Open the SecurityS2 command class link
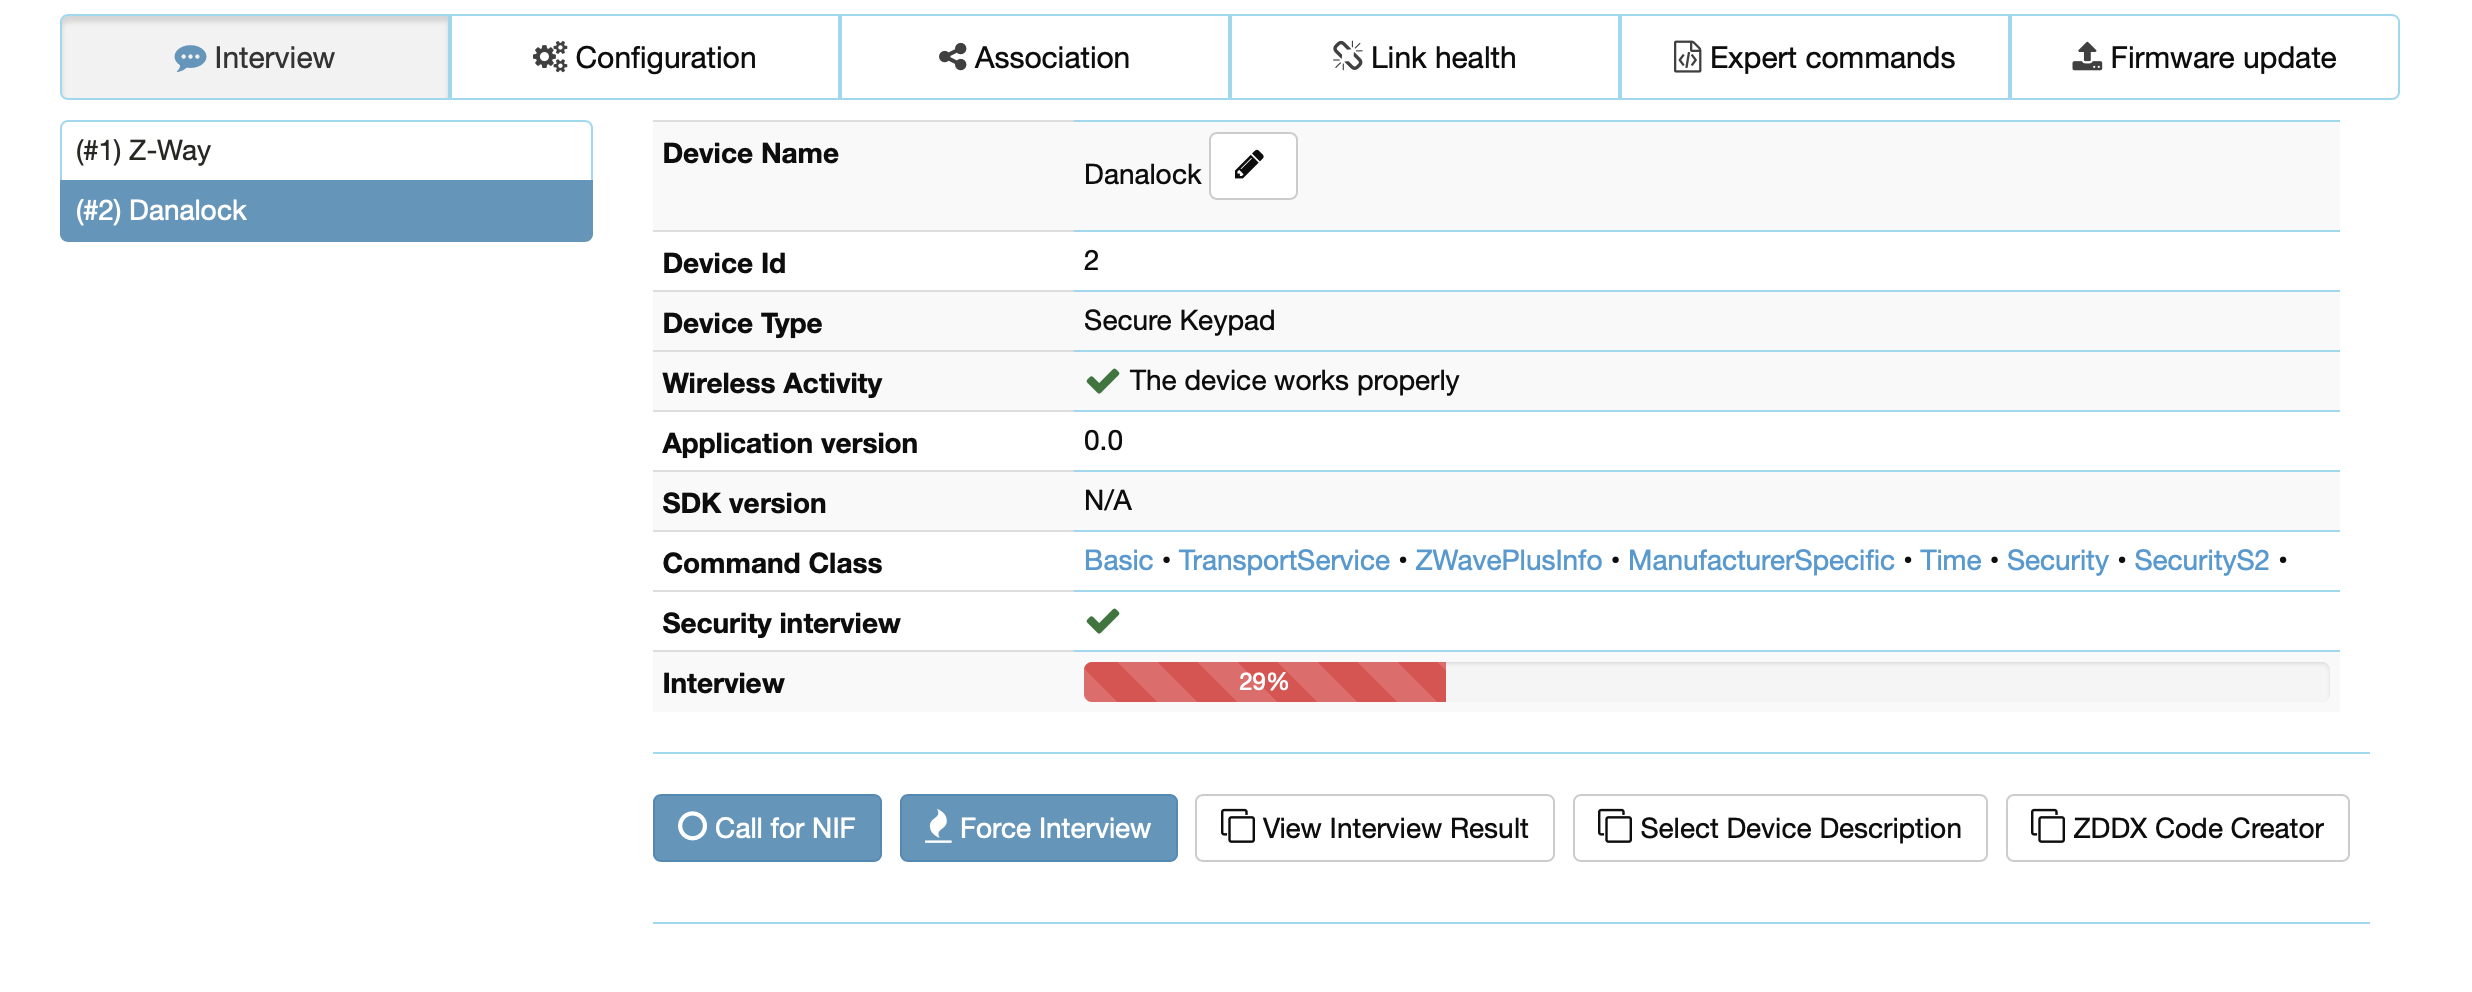The width and height of the screenshot is (2472, 992). 2201,561
